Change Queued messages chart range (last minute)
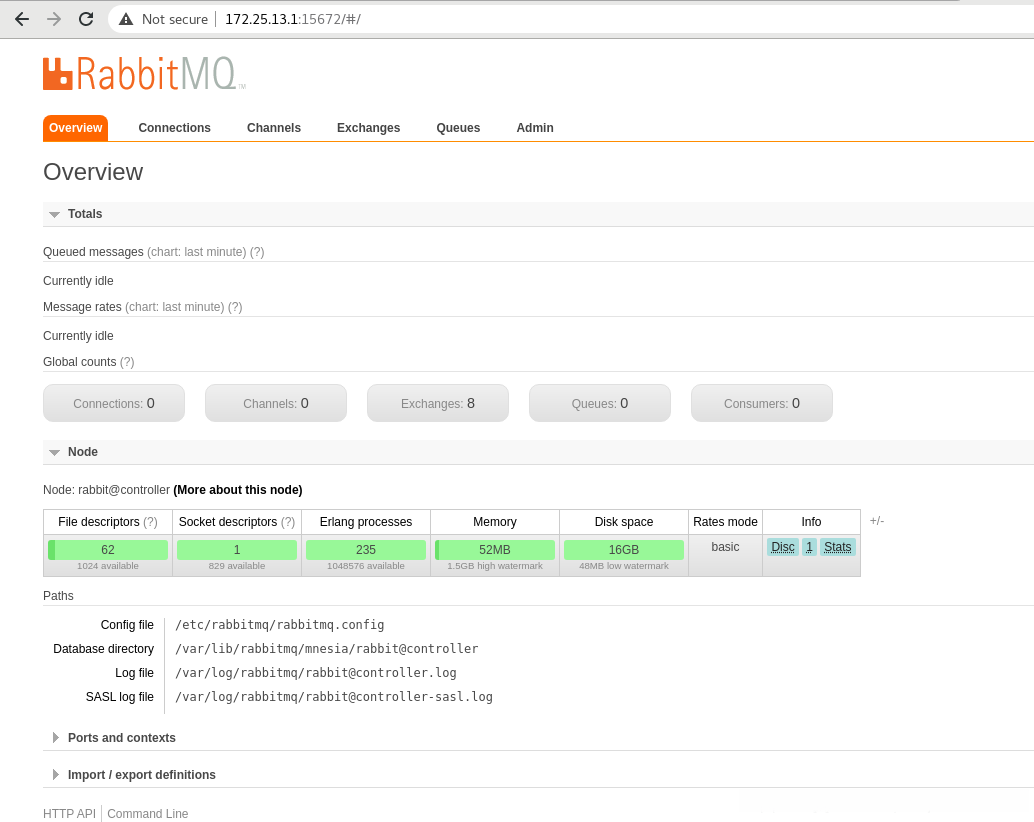Image resolution: width=1034 pixels, height=822 pixels. pyautogui.click(x=197, y=252)
